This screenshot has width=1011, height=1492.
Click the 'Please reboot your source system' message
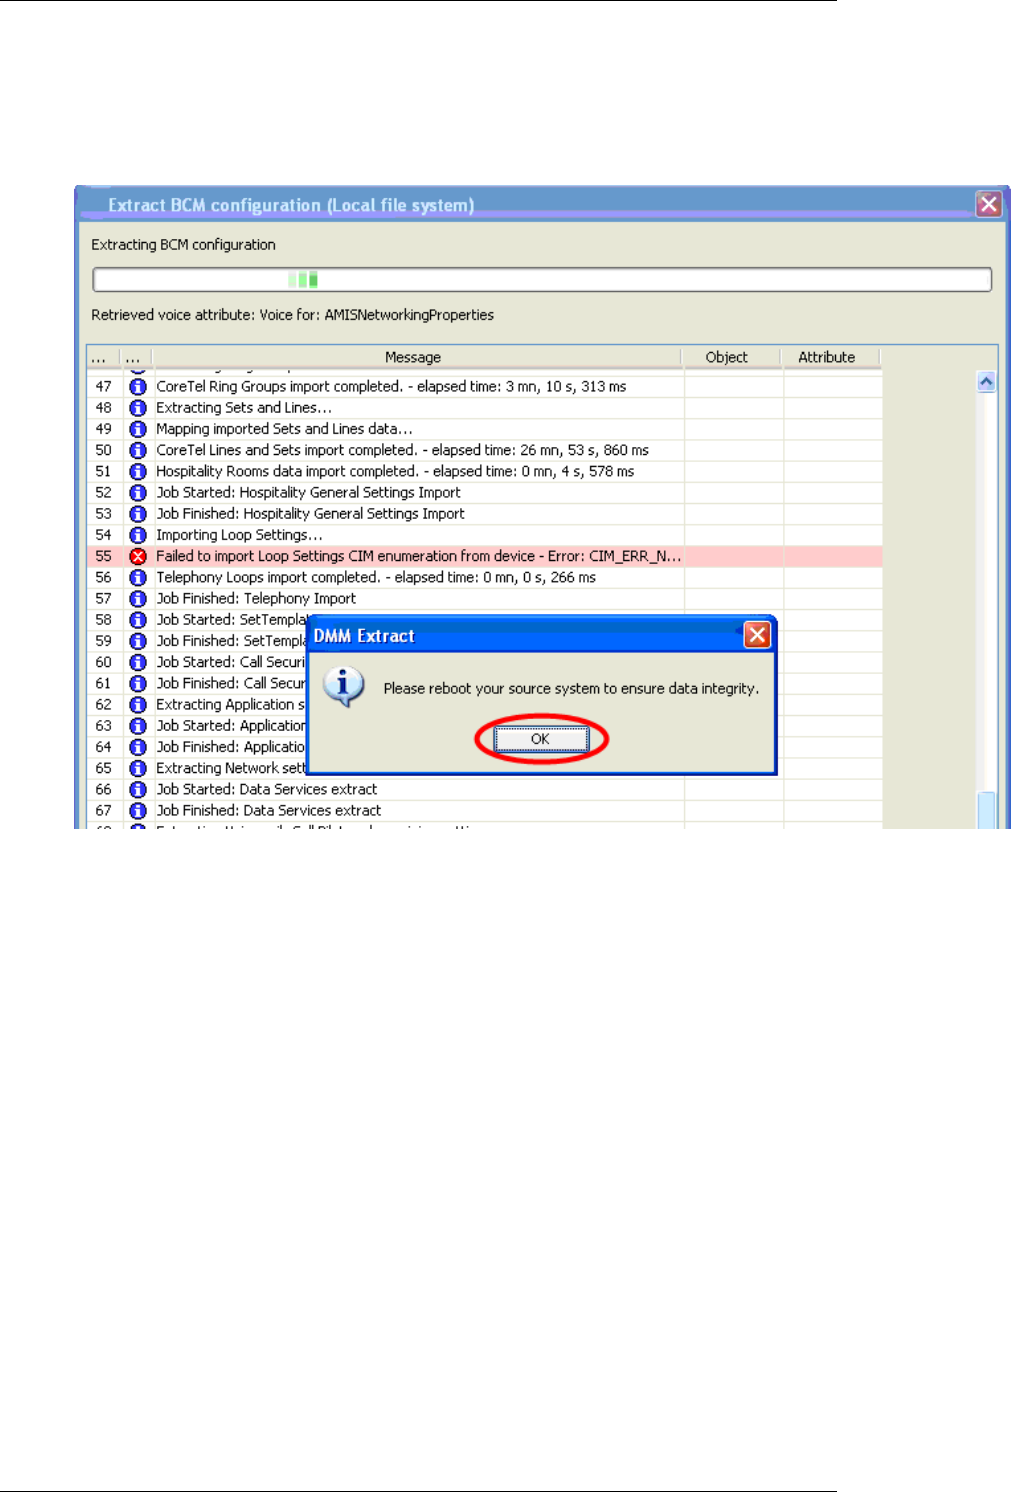pyautogui.click(x=571, y=688)
